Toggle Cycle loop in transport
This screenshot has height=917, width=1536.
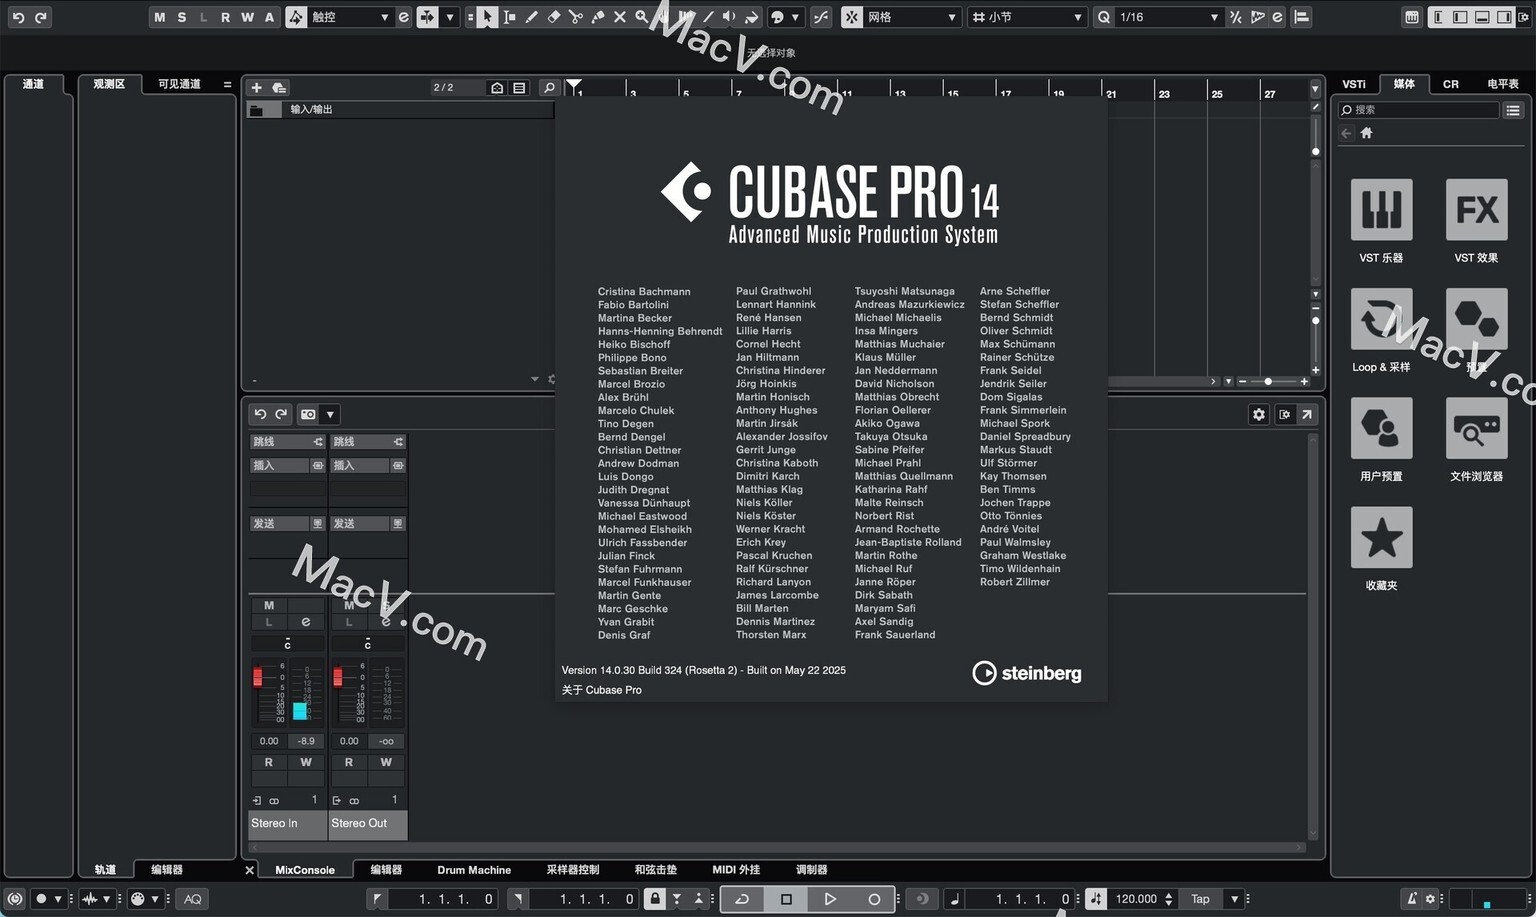point(742,899)
